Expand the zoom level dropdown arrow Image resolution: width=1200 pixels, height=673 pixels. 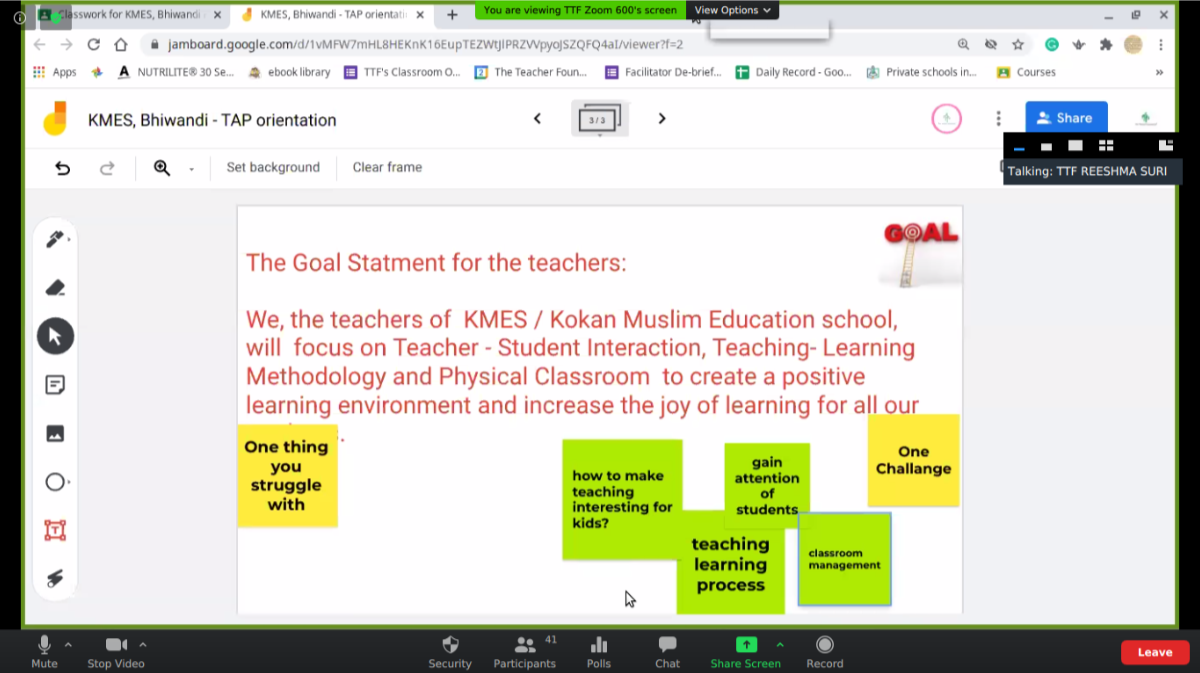click(191, 169)
